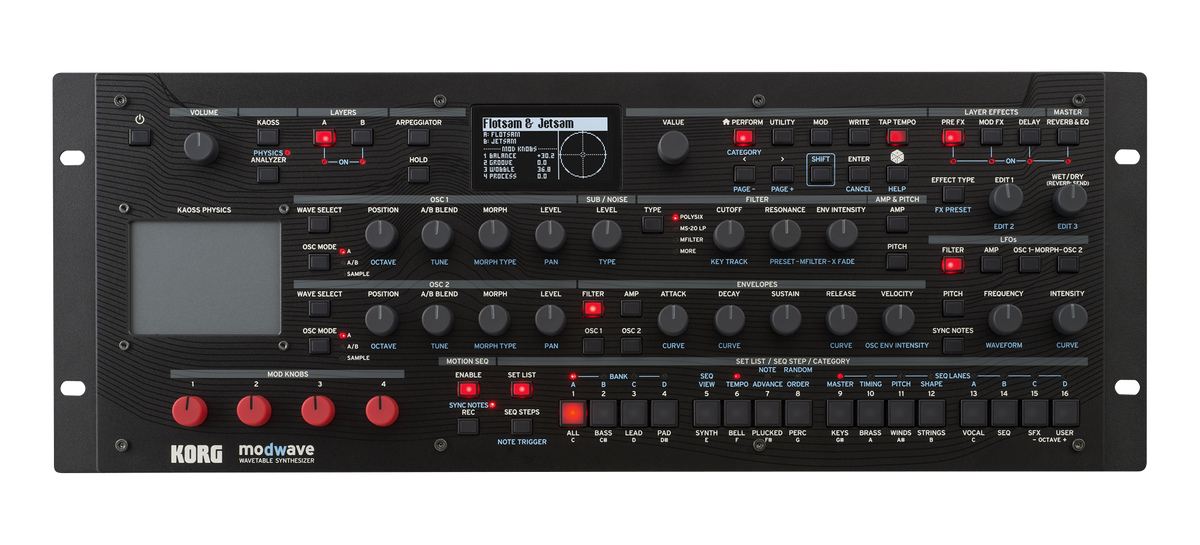Tap step button 14 labeled SEQ
The image size is (1200, 545).
(x=1004, y=413)
